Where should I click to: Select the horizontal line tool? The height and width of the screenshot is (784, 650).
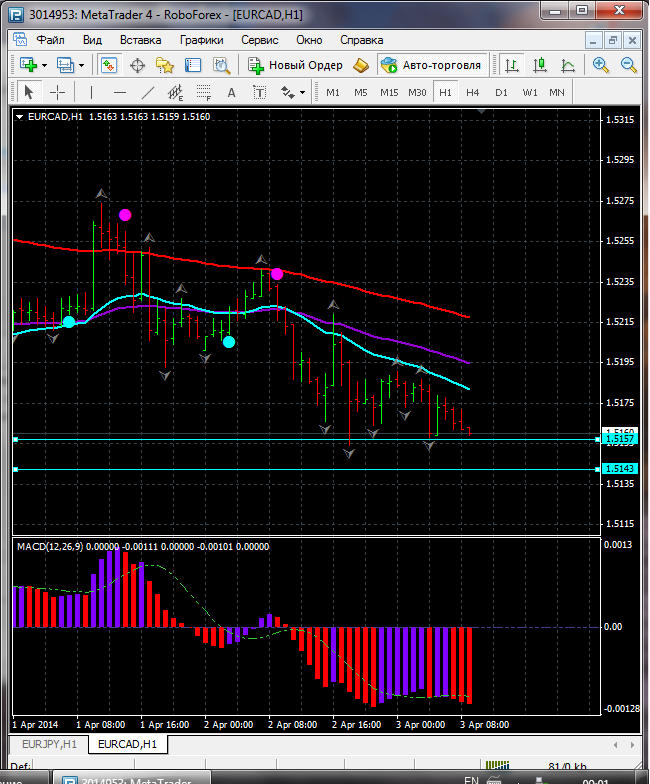120,92
